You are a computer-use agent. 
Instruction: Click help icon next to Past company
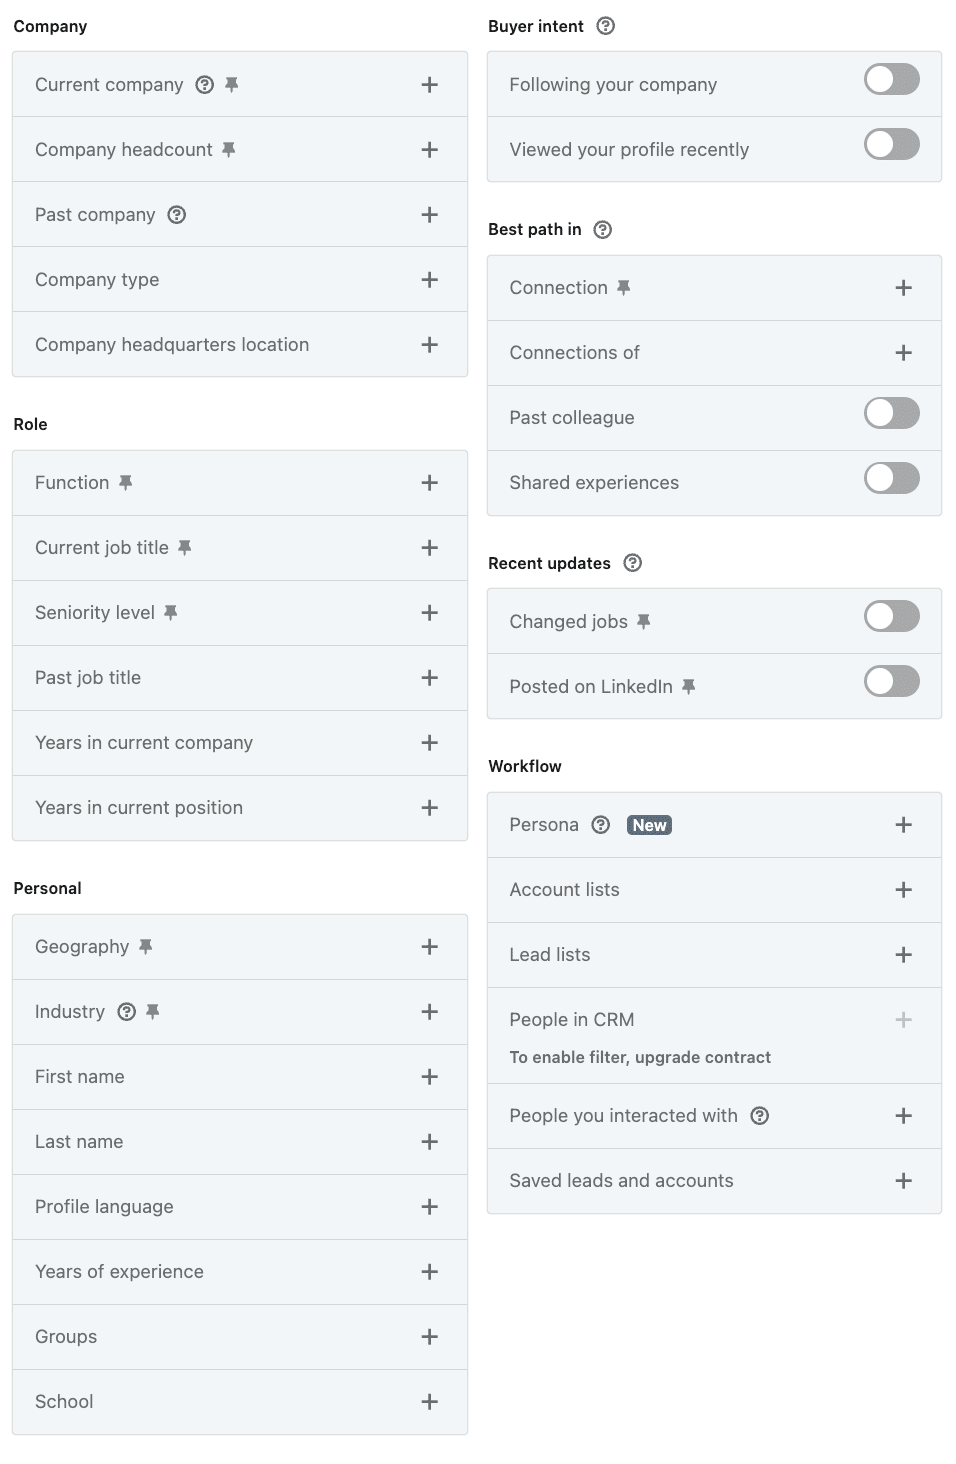177,215
